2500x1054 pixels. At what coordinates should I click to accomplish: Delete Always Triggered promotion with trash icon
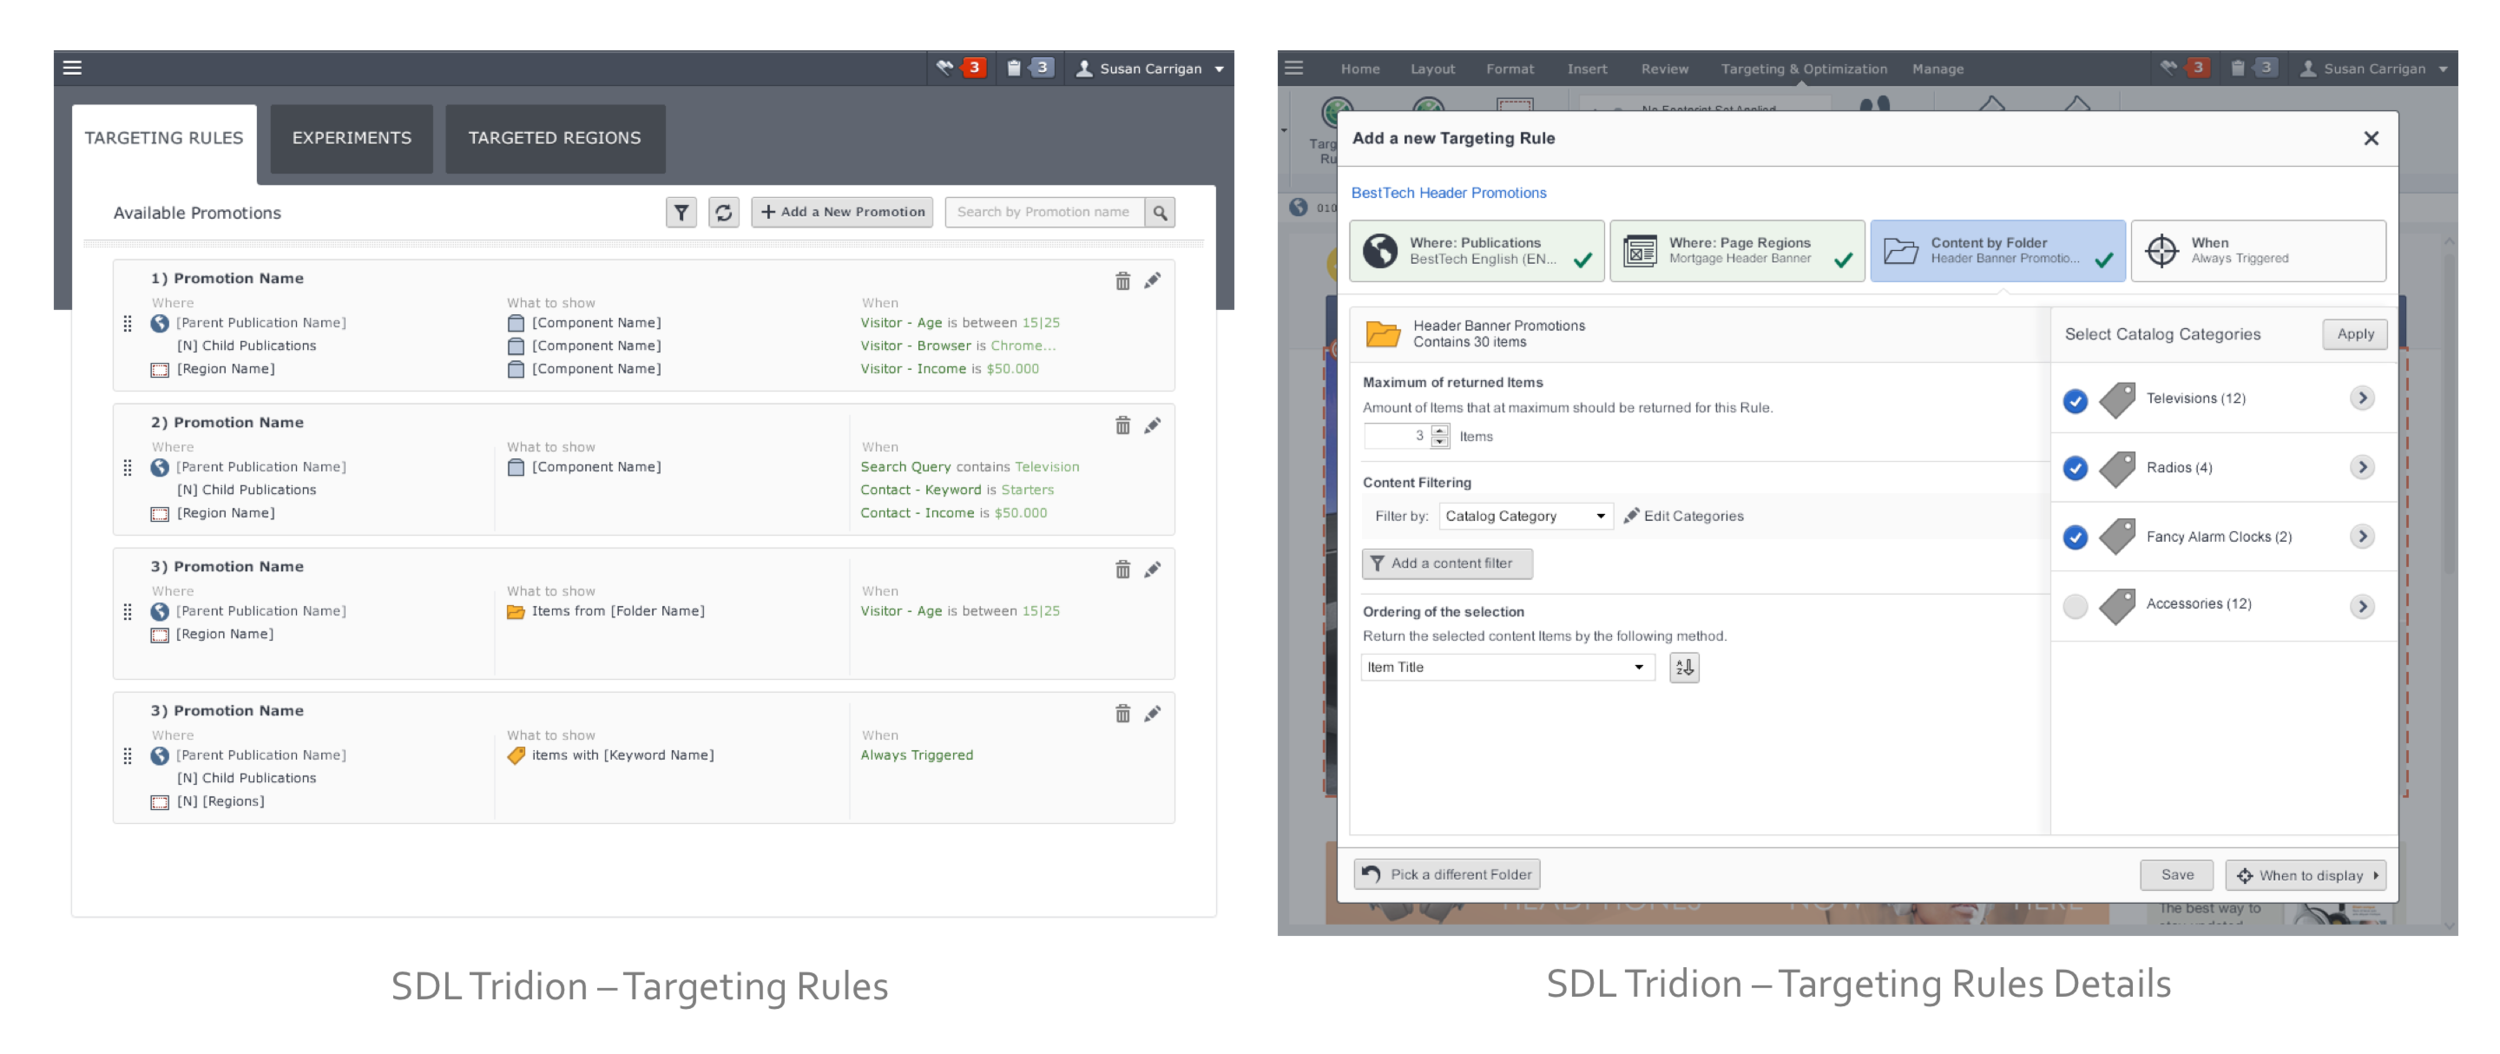pos(1123,713)
